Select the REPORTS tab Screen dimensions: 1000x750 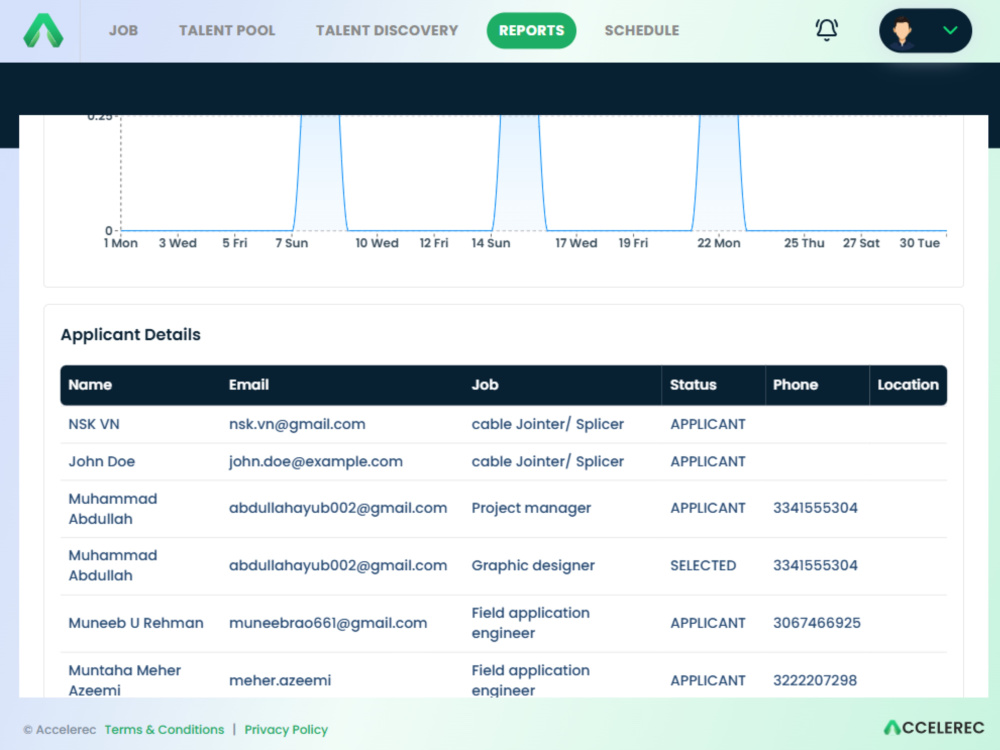coord(531,30)
